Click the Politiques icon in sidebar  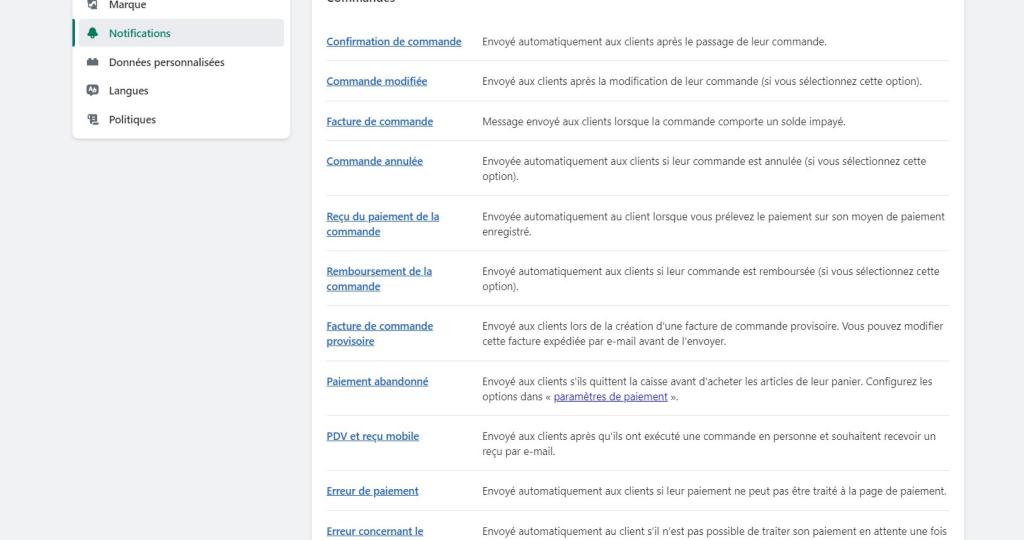coord(93,119)
